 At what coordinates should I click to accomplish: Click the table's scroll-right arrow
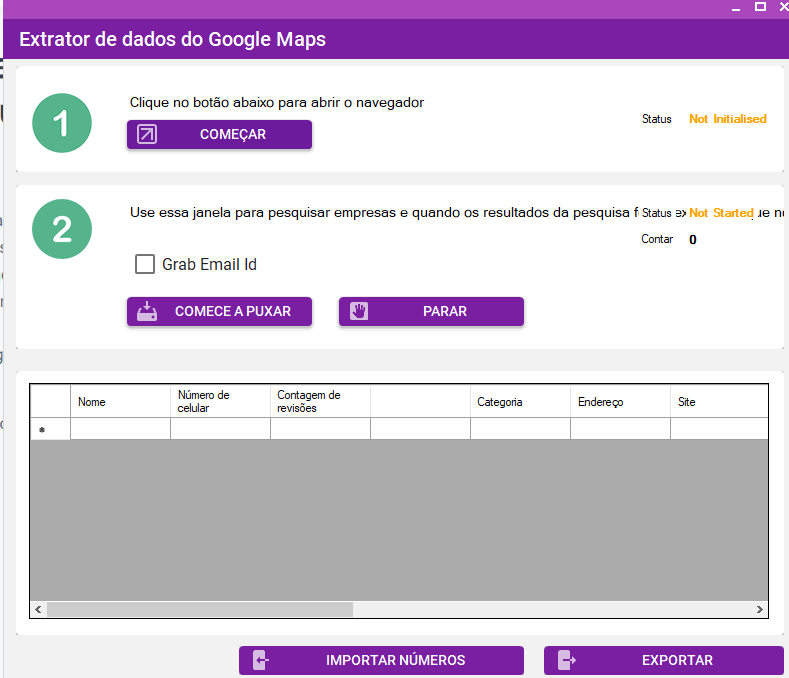760,610
